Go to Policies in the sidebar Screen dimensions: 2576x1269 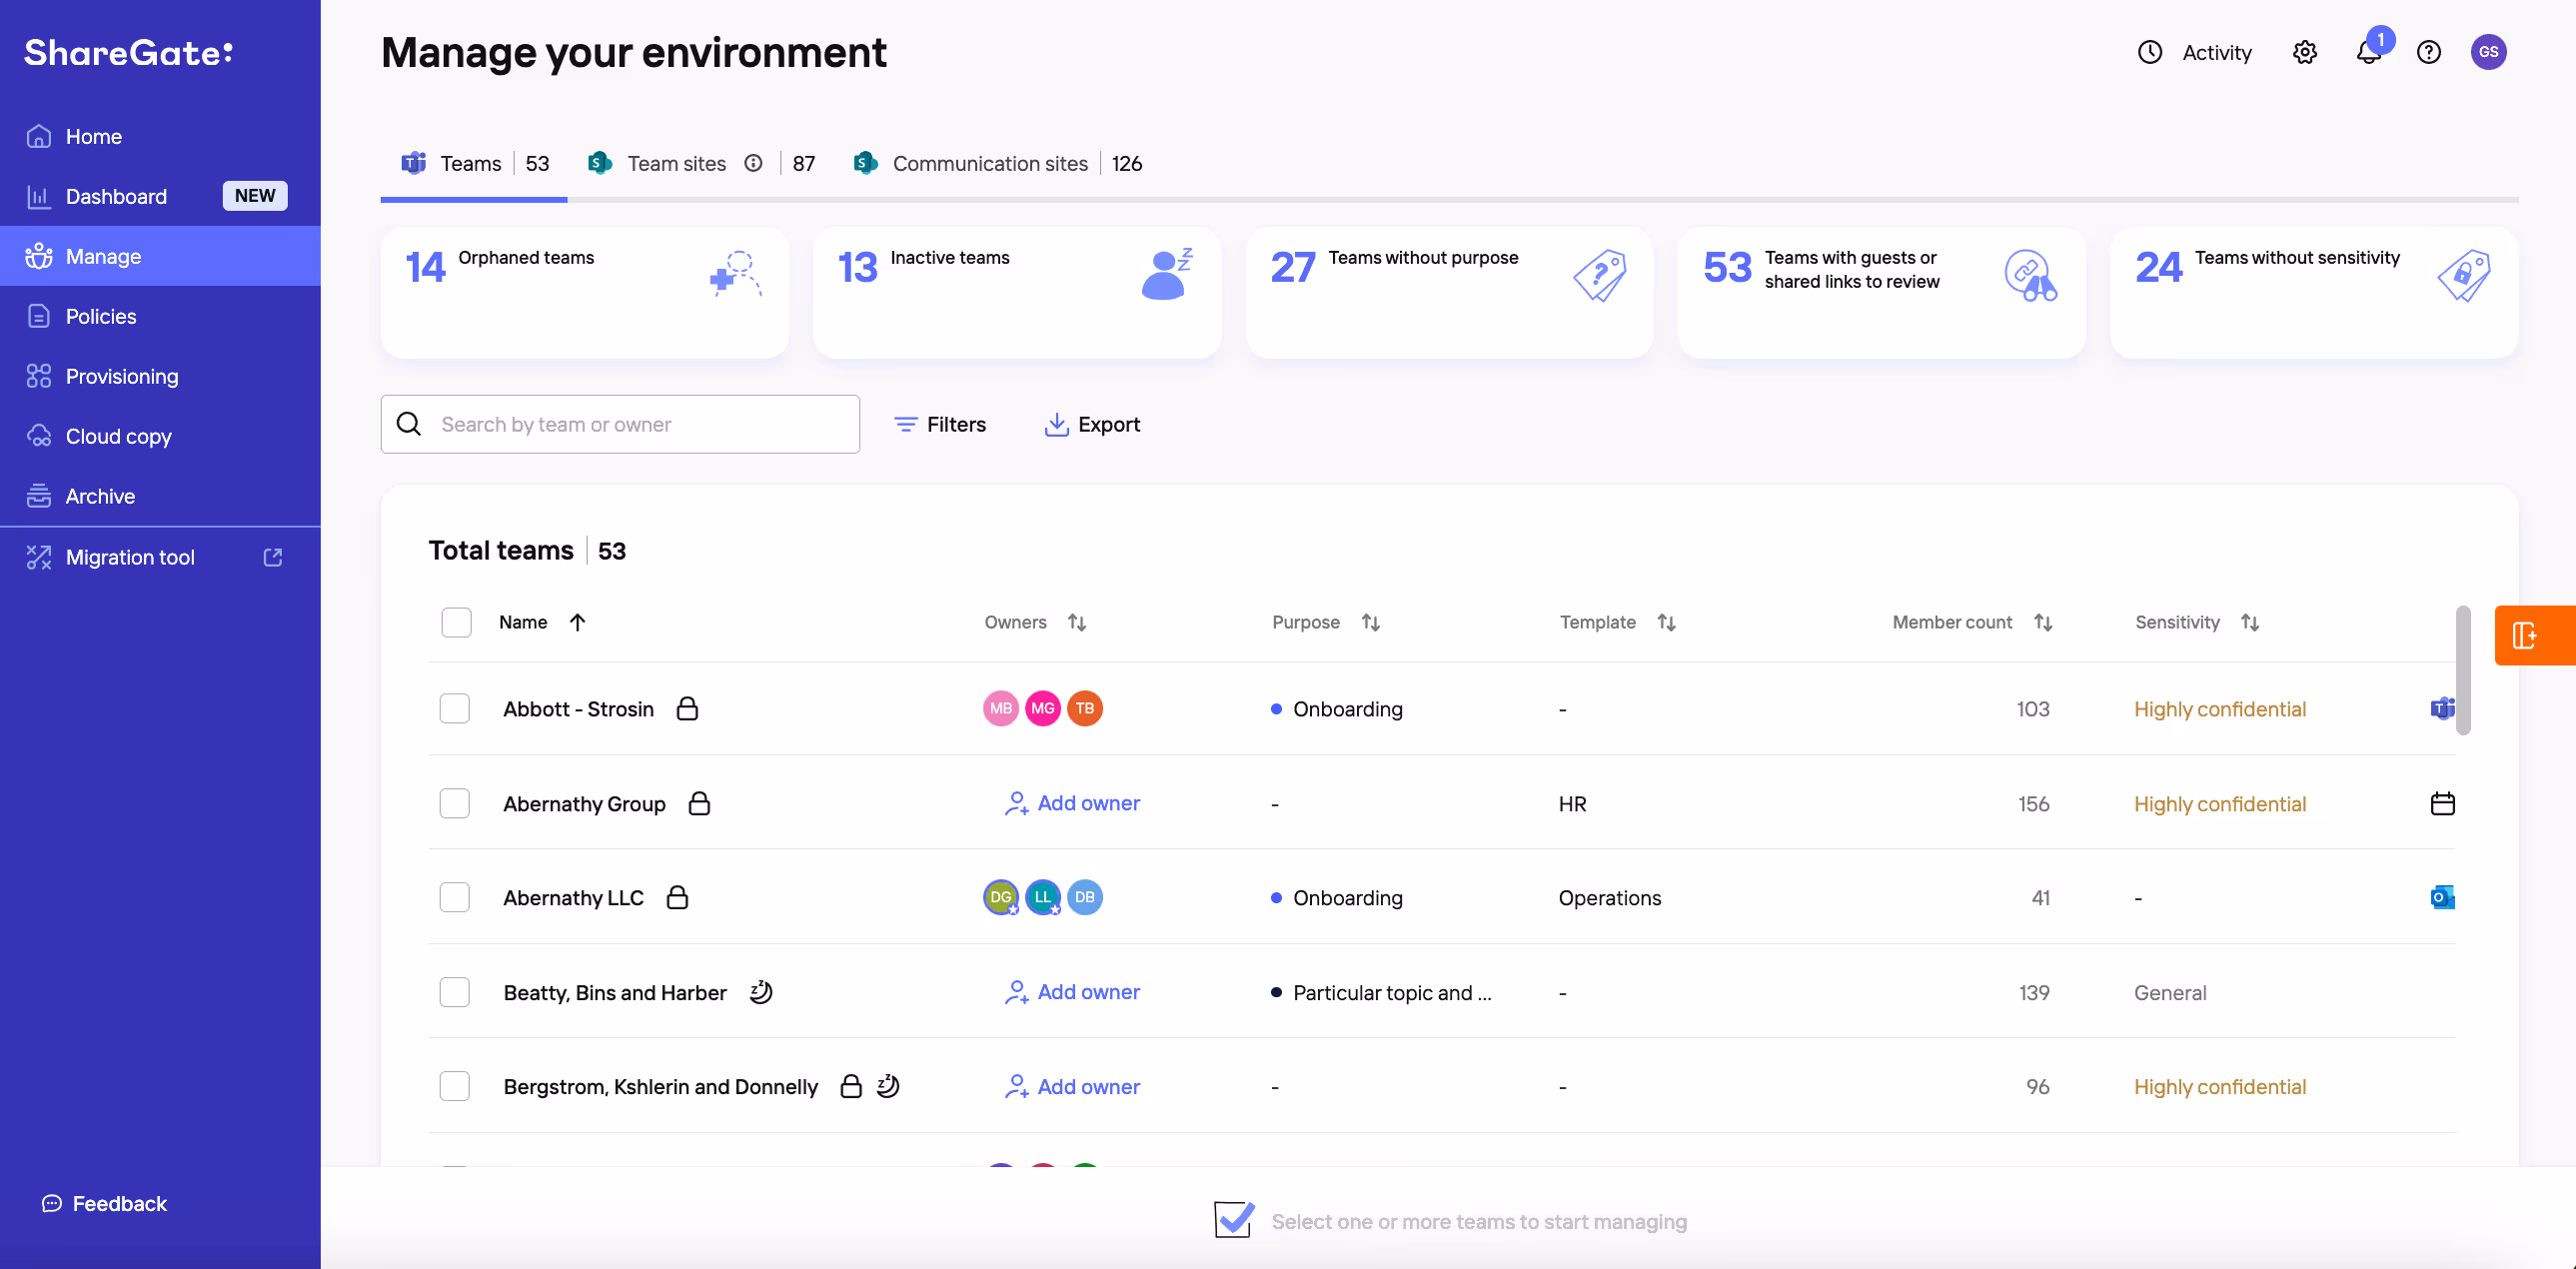coord(100,316)
